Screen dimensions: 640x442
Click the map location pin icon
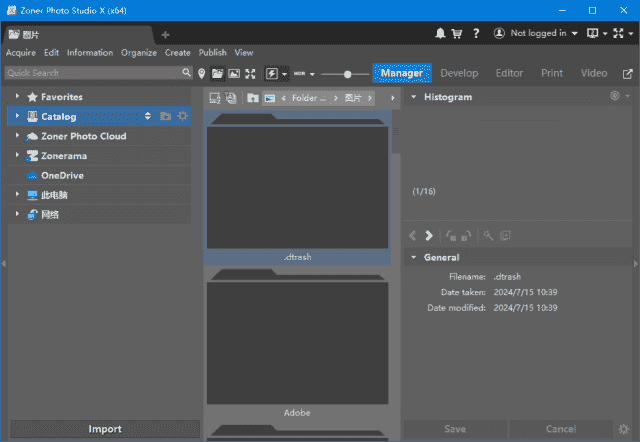point(201,73)
